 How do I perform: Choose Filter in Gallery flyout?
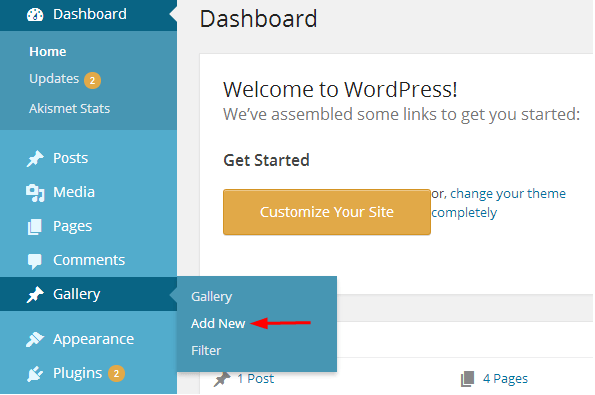[206, 351]
